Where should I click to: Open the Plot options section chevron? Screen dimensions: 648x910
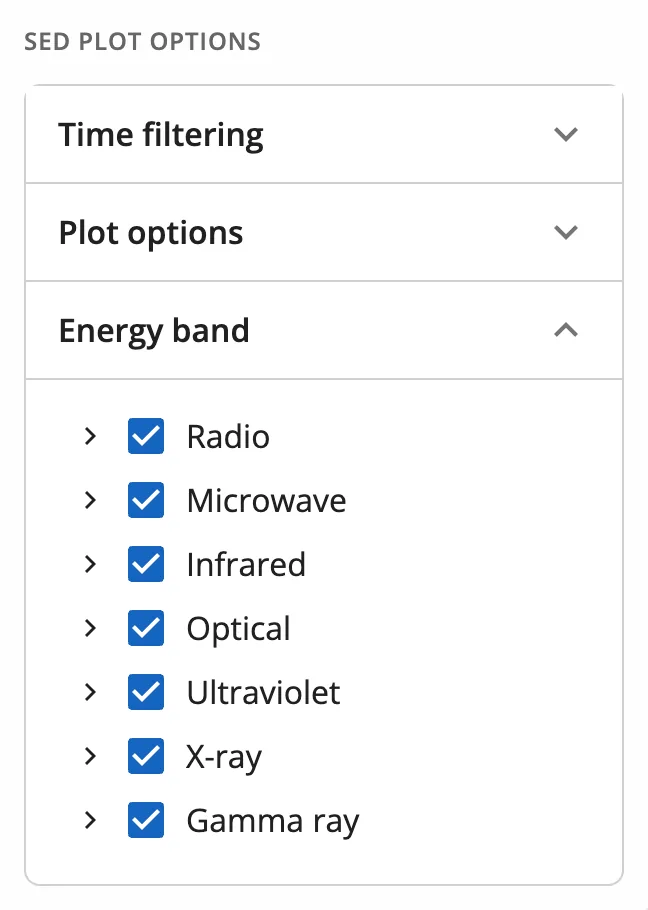point(566,233)
